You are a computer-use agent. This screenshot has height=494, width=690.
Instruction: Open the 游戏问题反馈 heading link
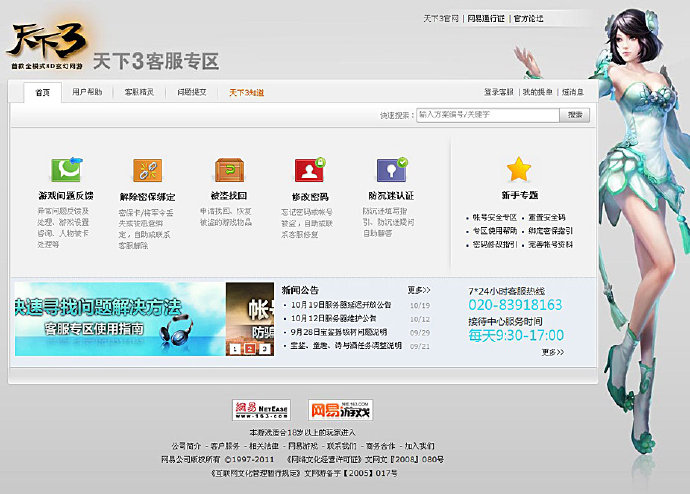pos(66,196)
